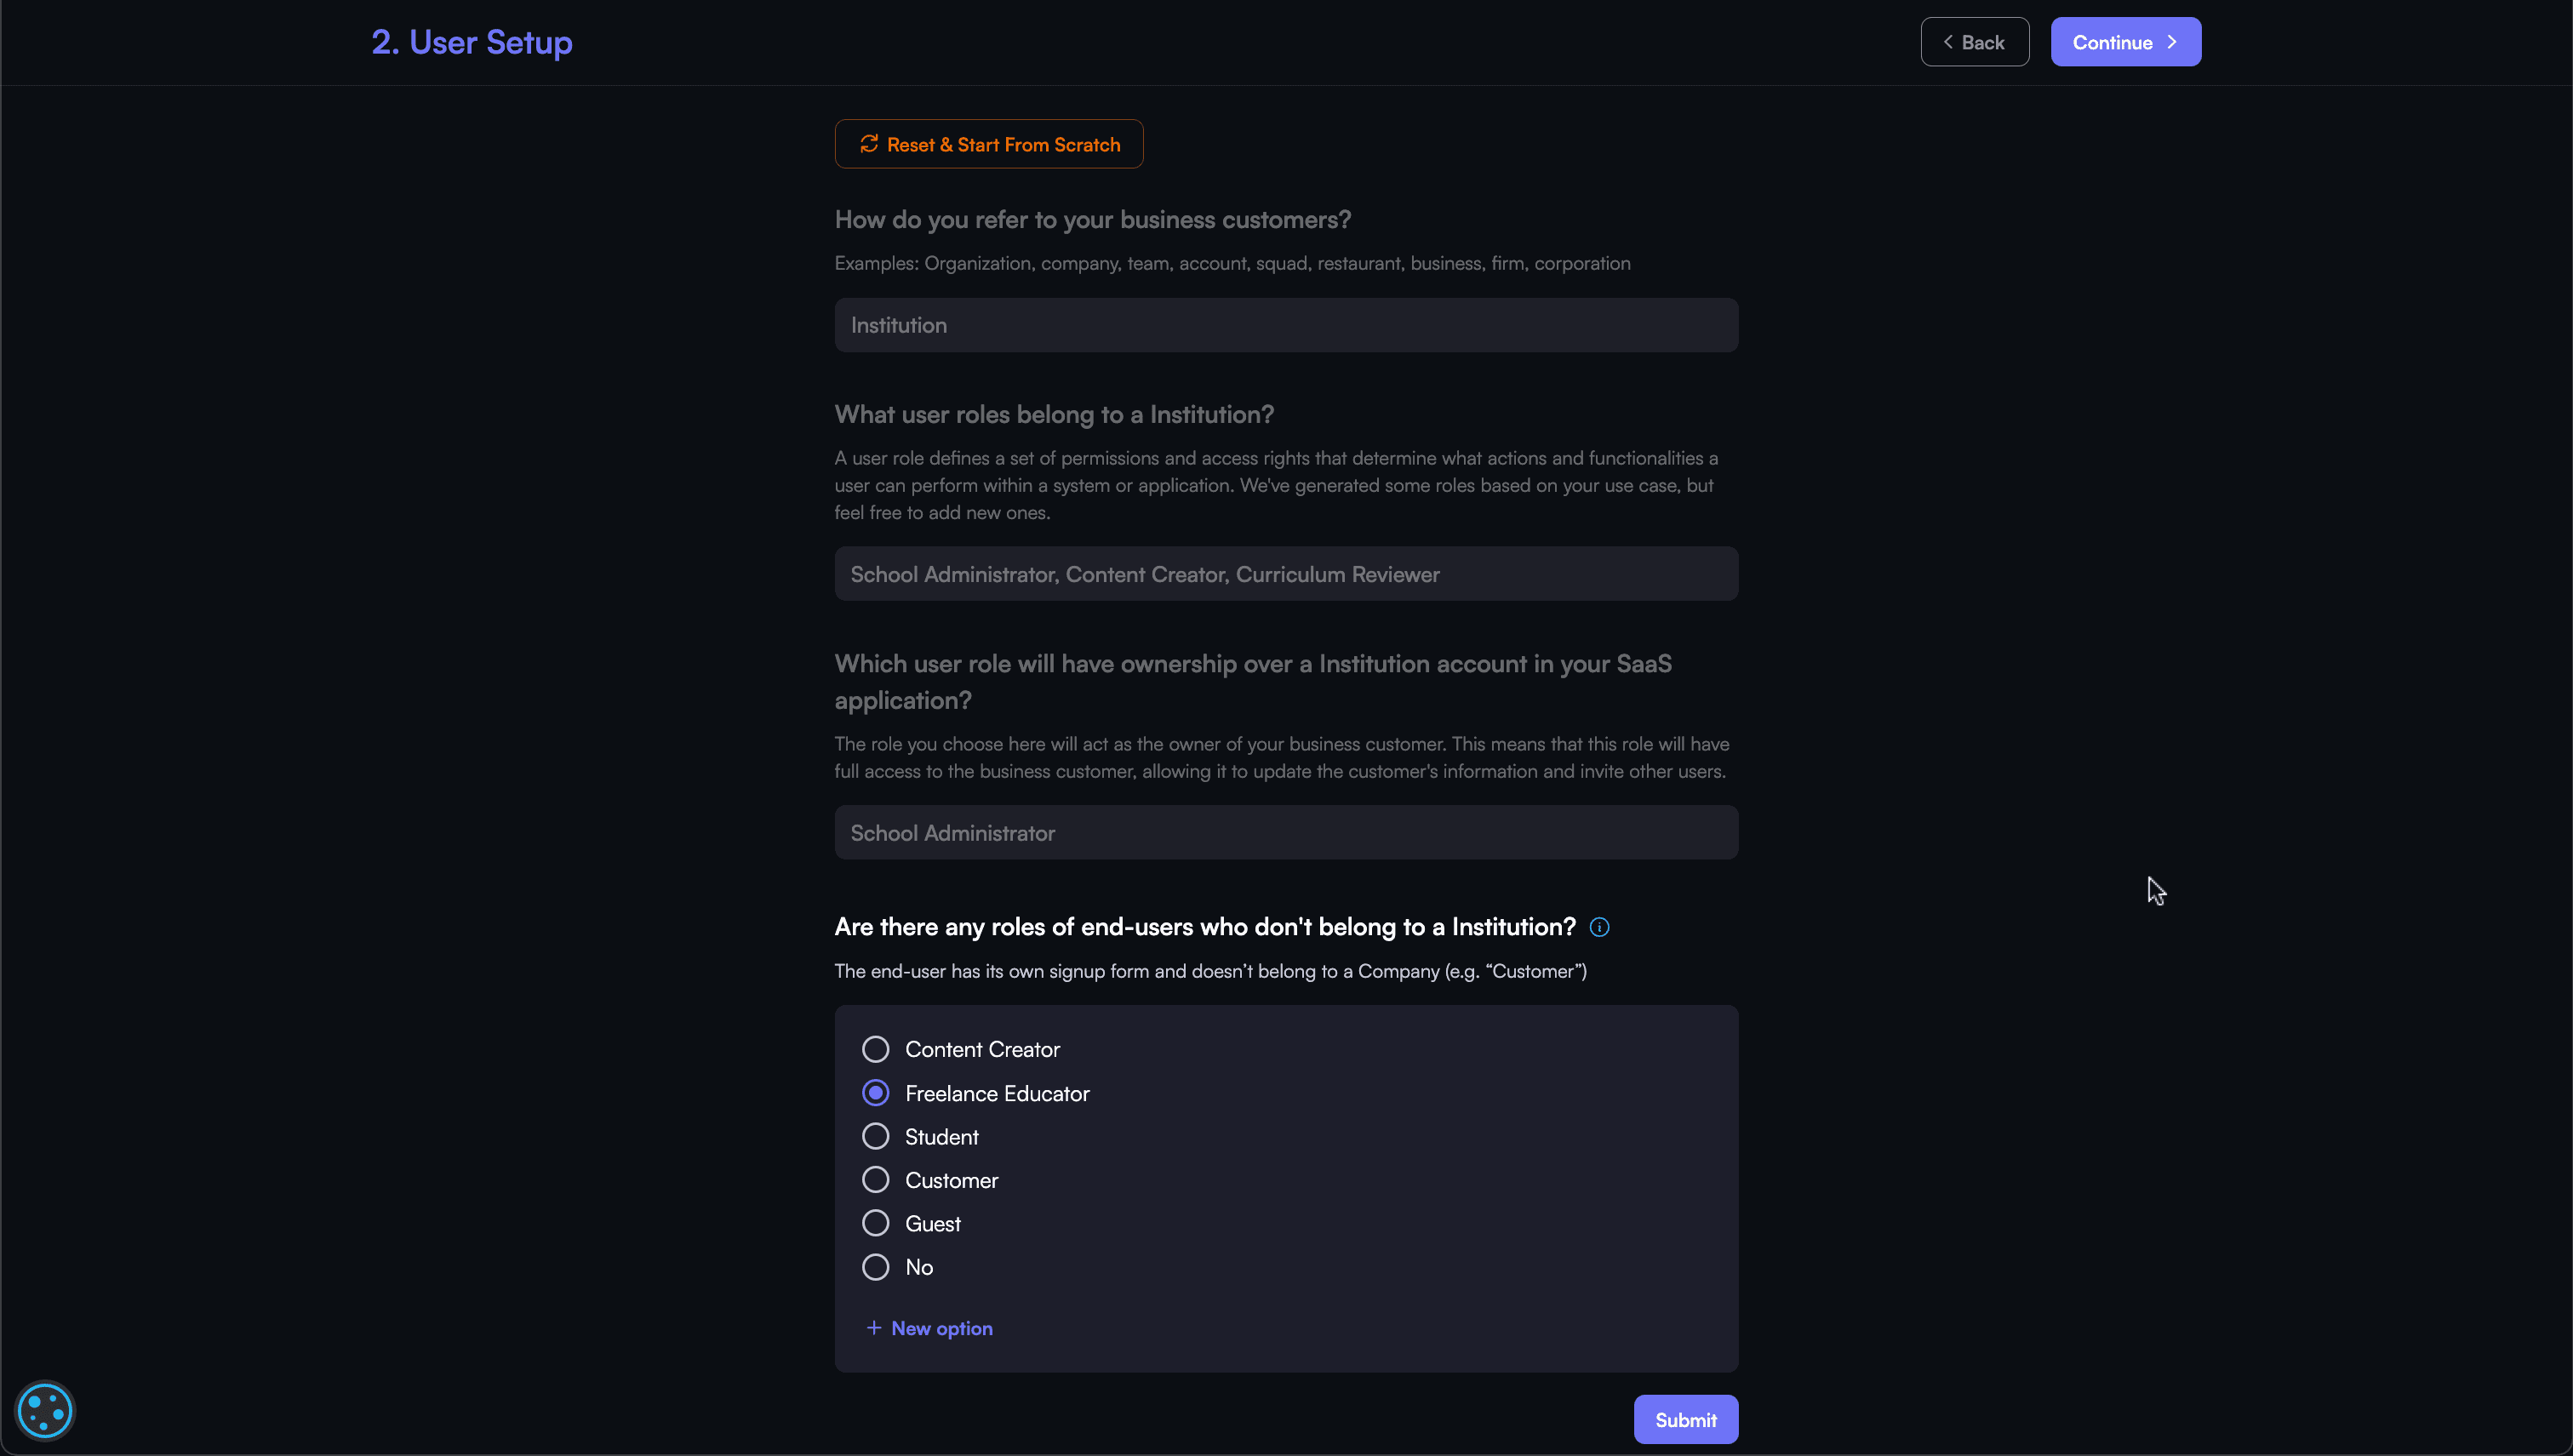The height and width of the screenshot is (1456, 2573).
Task: Click the Submit button to confirm setup
Action: (x=1684, y=1419)
